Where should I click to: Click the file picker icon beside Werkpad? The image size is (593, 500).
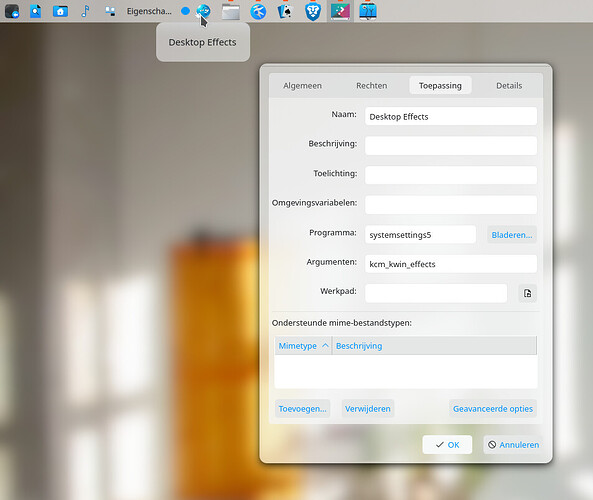click(528, 293)
